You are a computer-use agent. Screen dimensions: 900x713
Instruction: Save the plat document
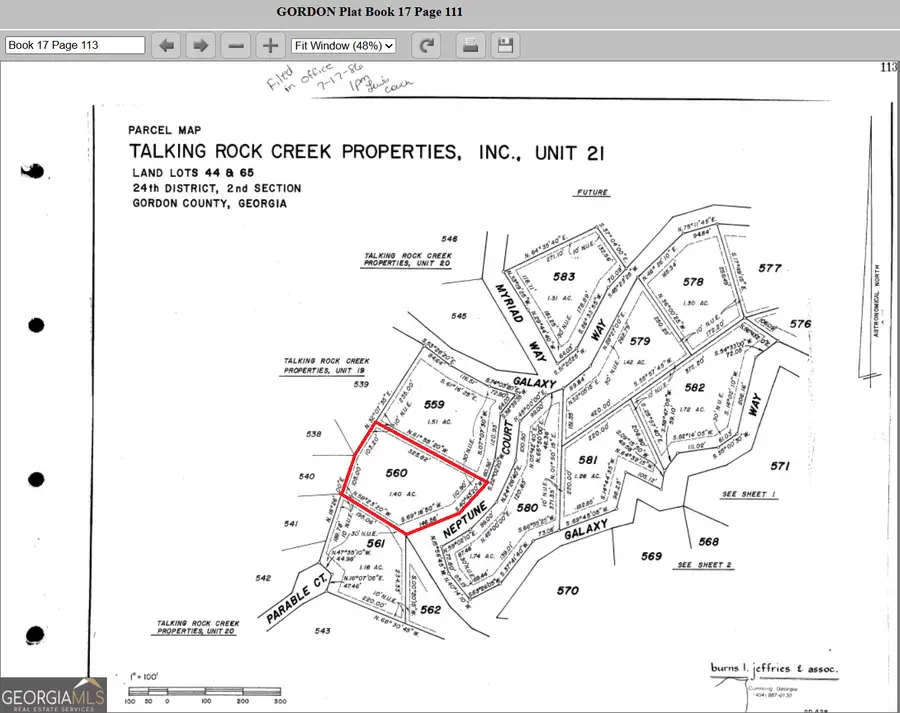pyautogui.click(x=505, y=45)
